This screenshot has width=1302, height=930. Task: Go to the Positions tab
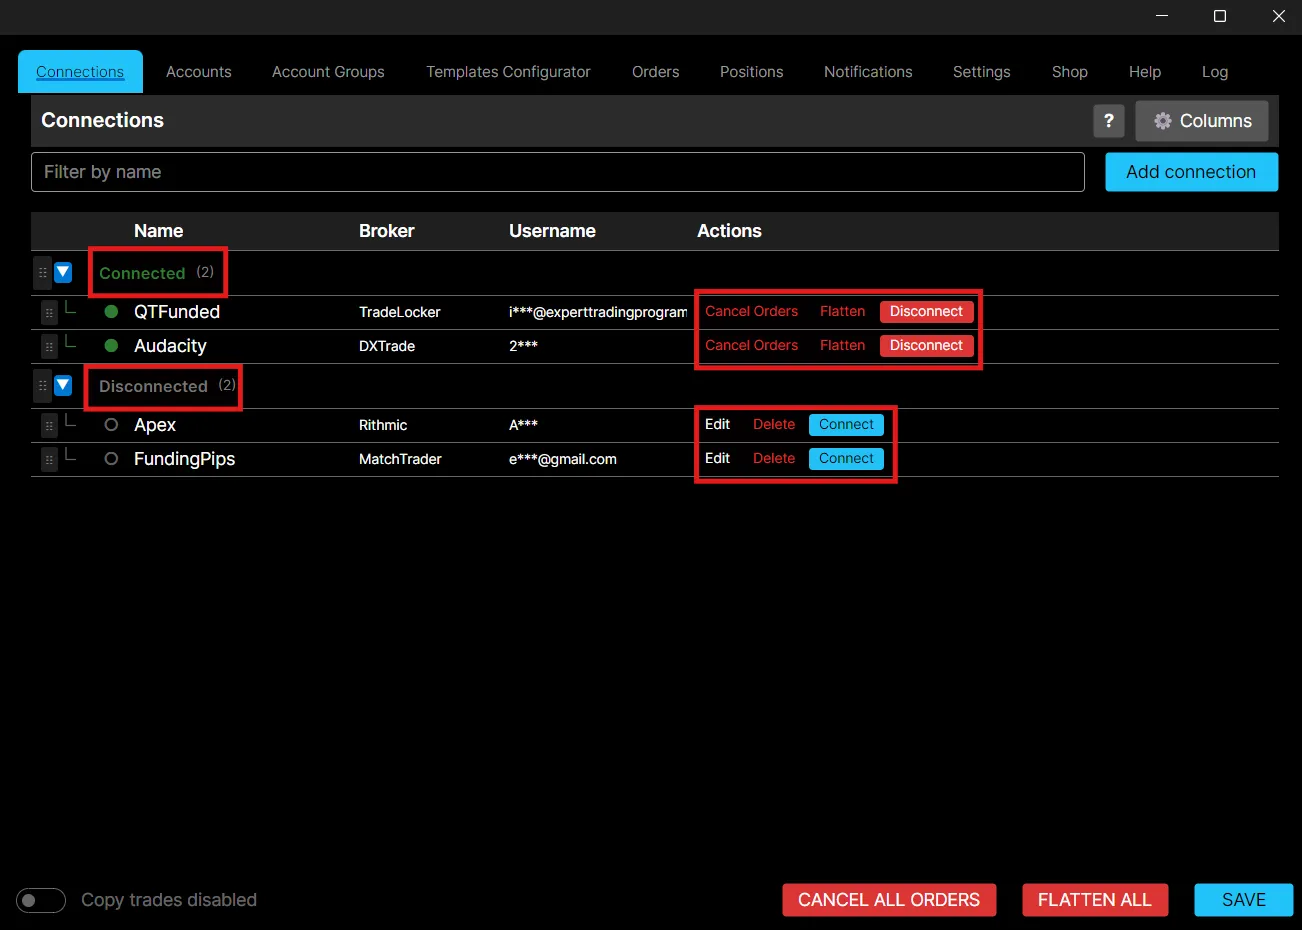tap(751, 72)
